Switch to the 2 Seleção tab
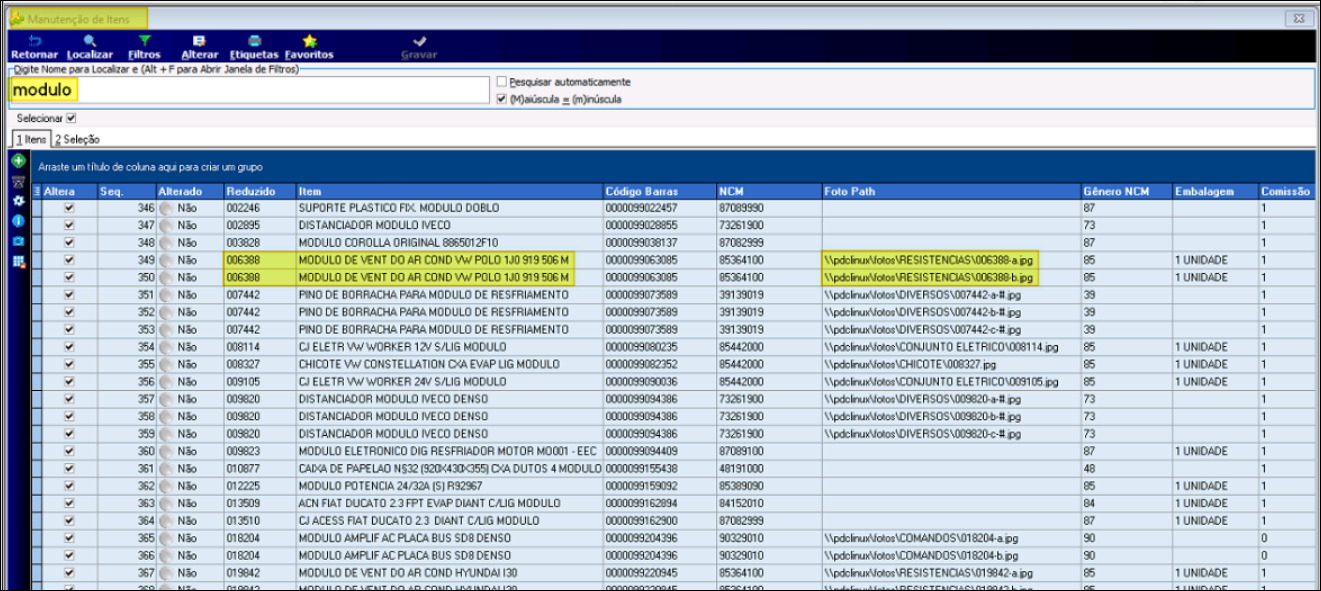This screenshot has height=591, width=1321. point(77,139)
